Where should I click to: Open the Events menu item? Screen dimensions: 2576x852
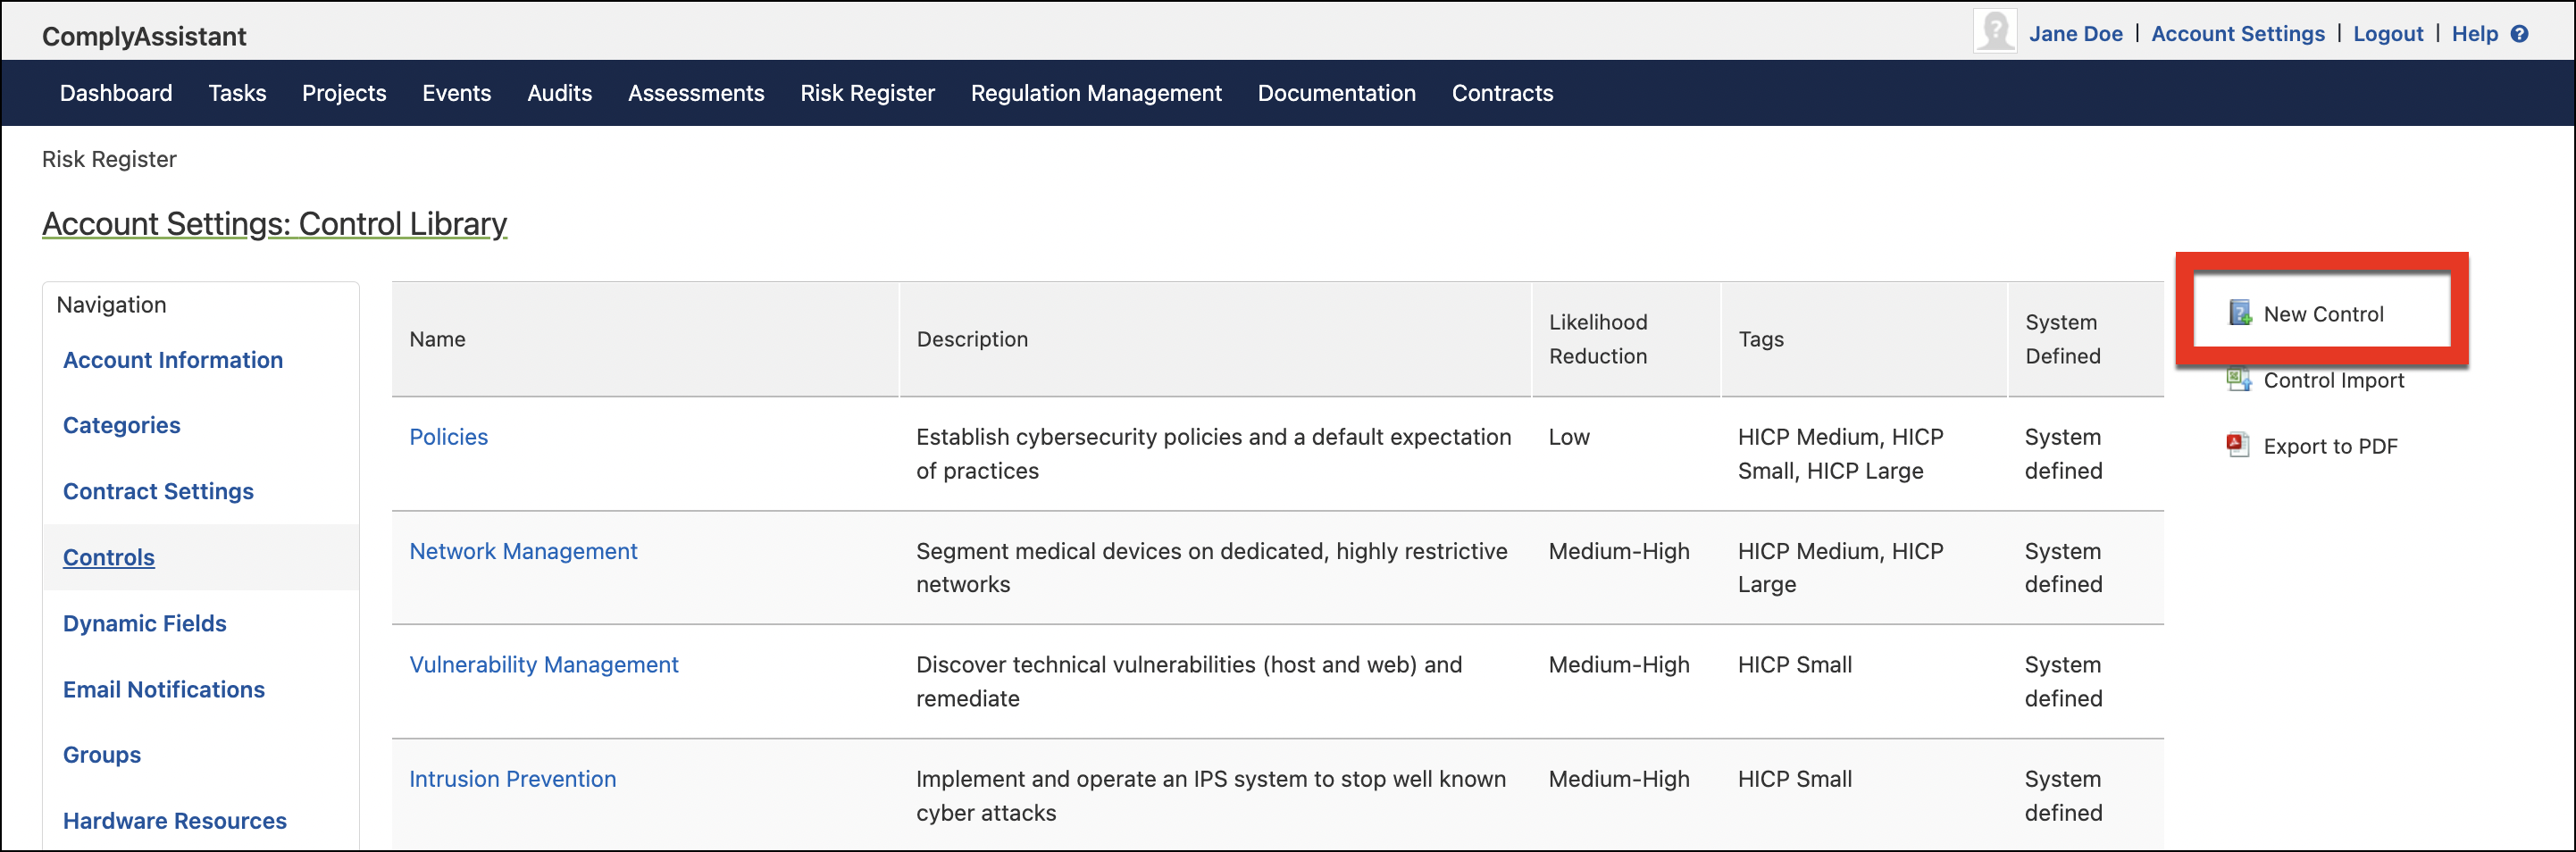point(456,93)
